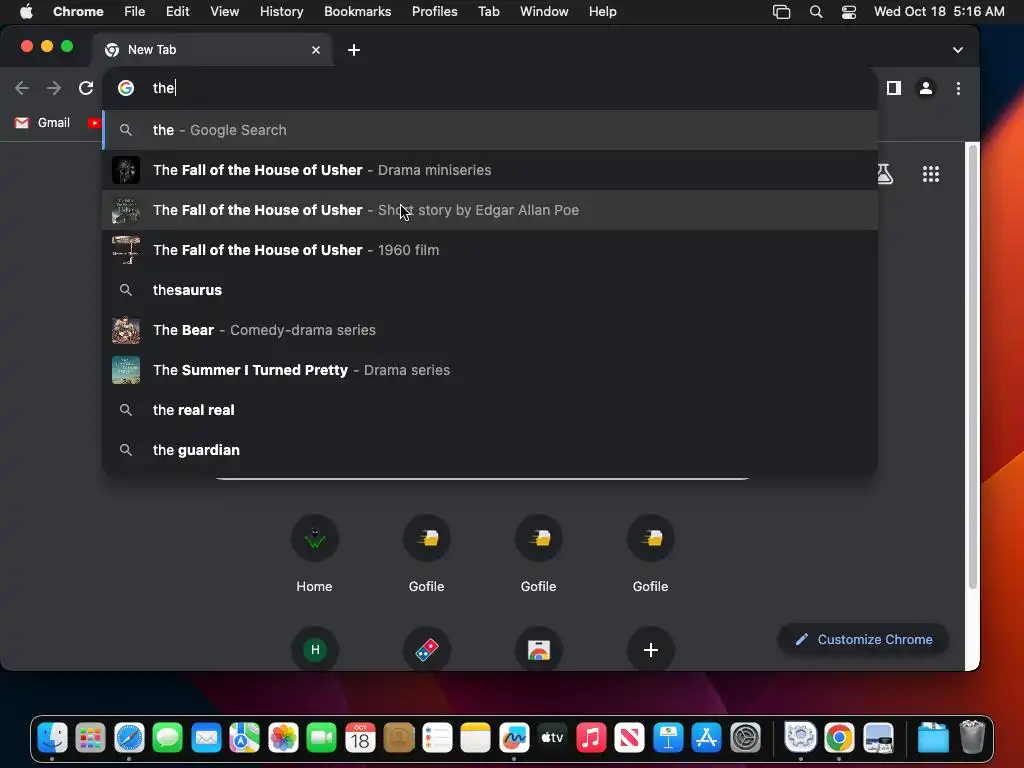Open Launchpad from the Dock
1024x768 pixels.
(x=90, y=739)
